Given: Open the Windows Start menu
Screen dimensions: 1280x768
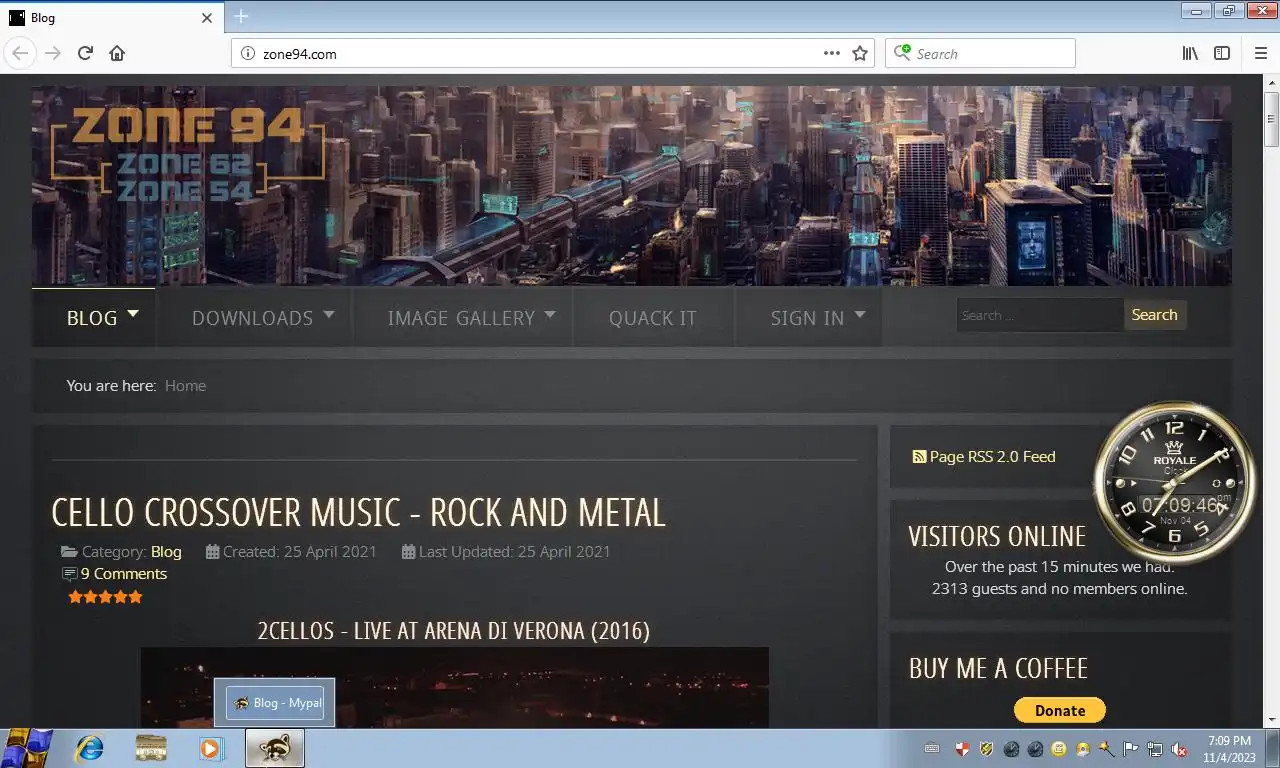Looking at the screenshot, I should click(27, 748).
